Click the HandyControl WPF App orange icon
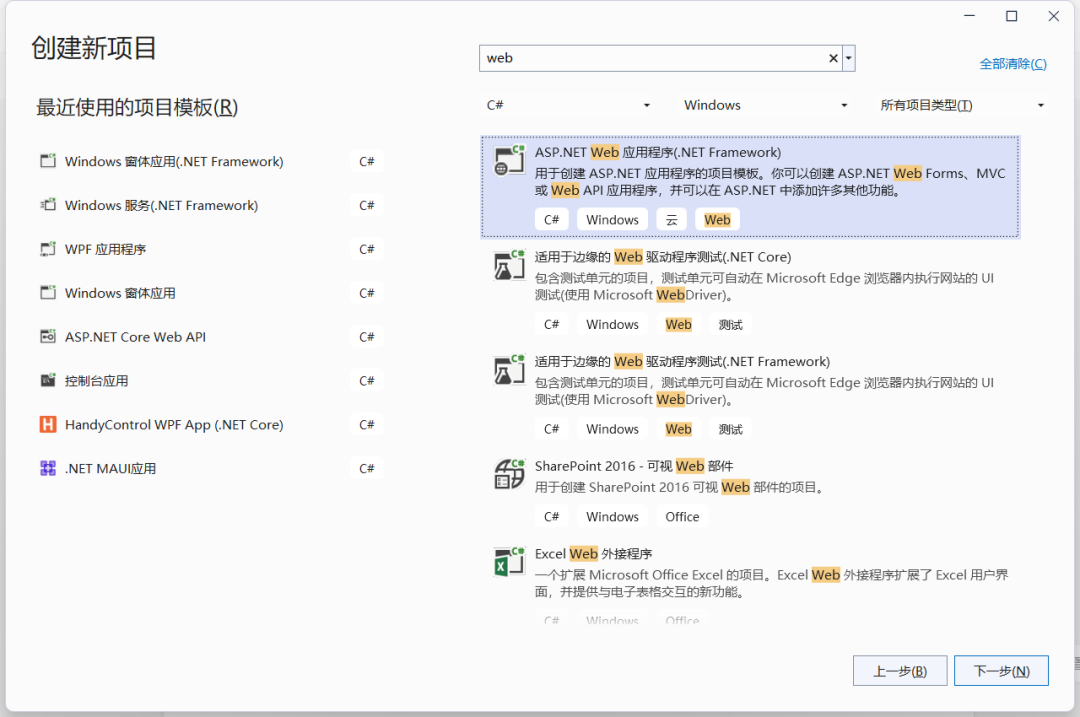The height and width of the screenshot is (717, 1080). pyautogui.click(x=48, y=424)
